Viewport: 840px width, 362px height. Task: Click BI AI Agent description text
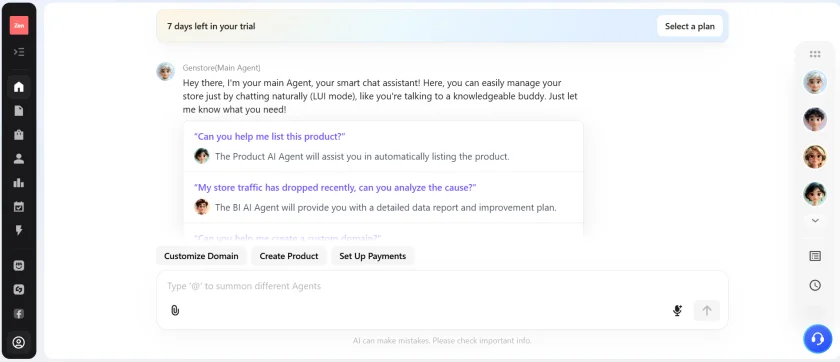pyautogui.click(x=386, y=208)
